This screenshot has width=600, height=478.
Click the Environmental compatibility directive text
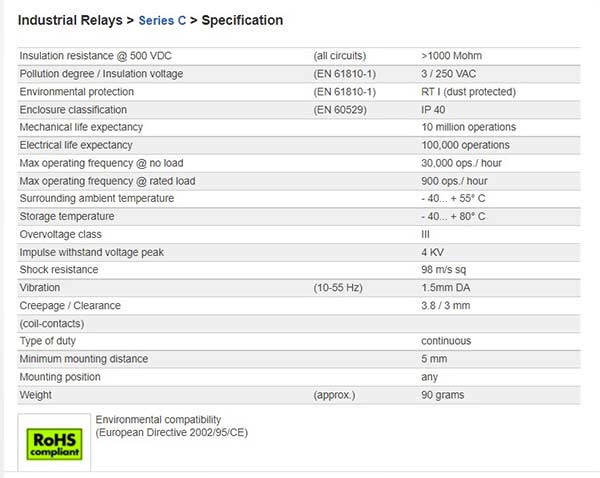coord(171,426)
